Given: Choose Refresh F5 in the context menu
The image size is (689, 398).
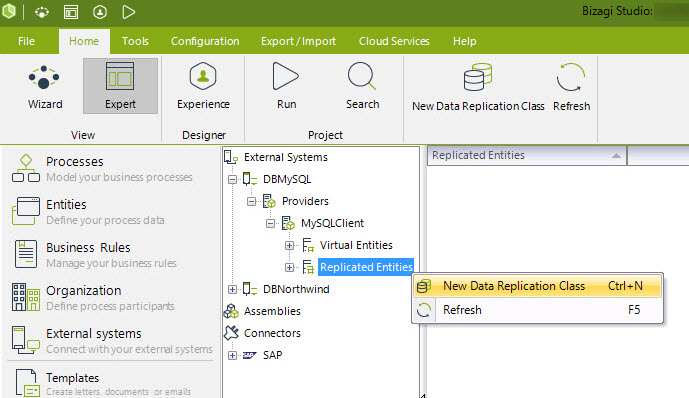Looking at the screenshot, I should [537, 310].
